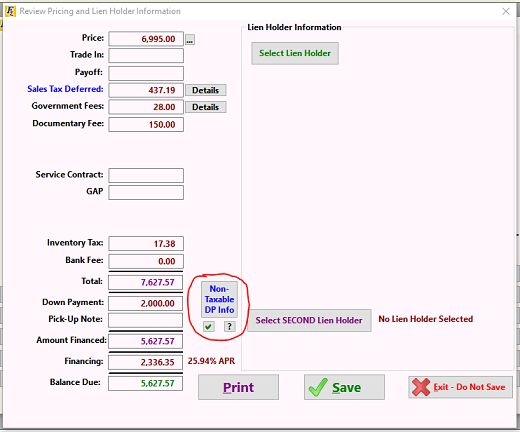Click the GAP input field
Viewport: 520px width, 432px height.
[146, 193]
